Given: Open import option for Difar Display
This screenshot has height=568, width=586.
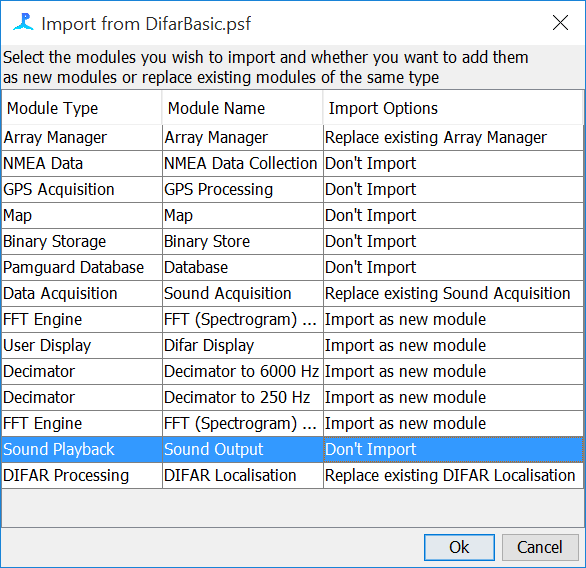Looking at the screenshot, I should 453,346.
